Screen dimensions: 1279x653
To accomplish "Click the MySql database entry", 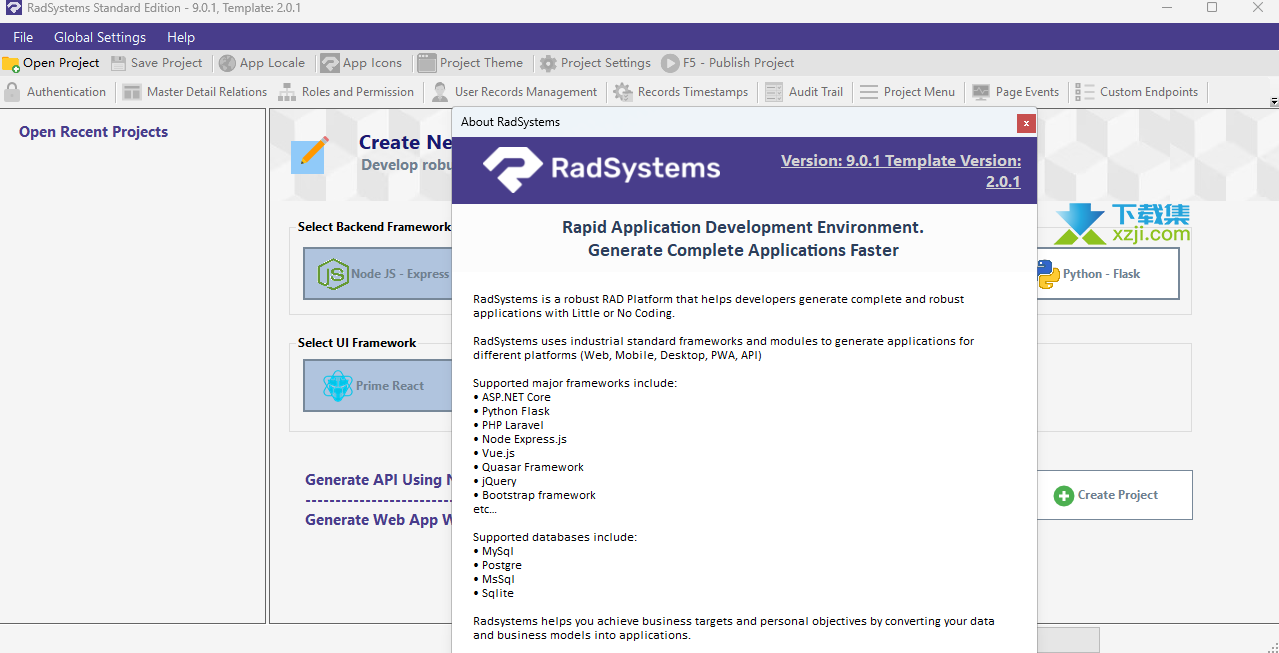I will [x=497, y=551].
